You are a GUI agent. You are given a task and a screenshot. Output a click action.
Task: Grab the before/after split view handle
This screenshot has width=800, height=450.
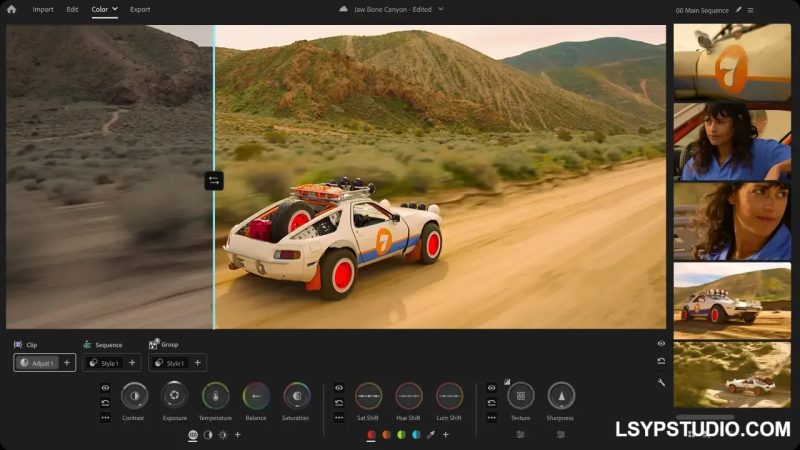pos(214,181)
